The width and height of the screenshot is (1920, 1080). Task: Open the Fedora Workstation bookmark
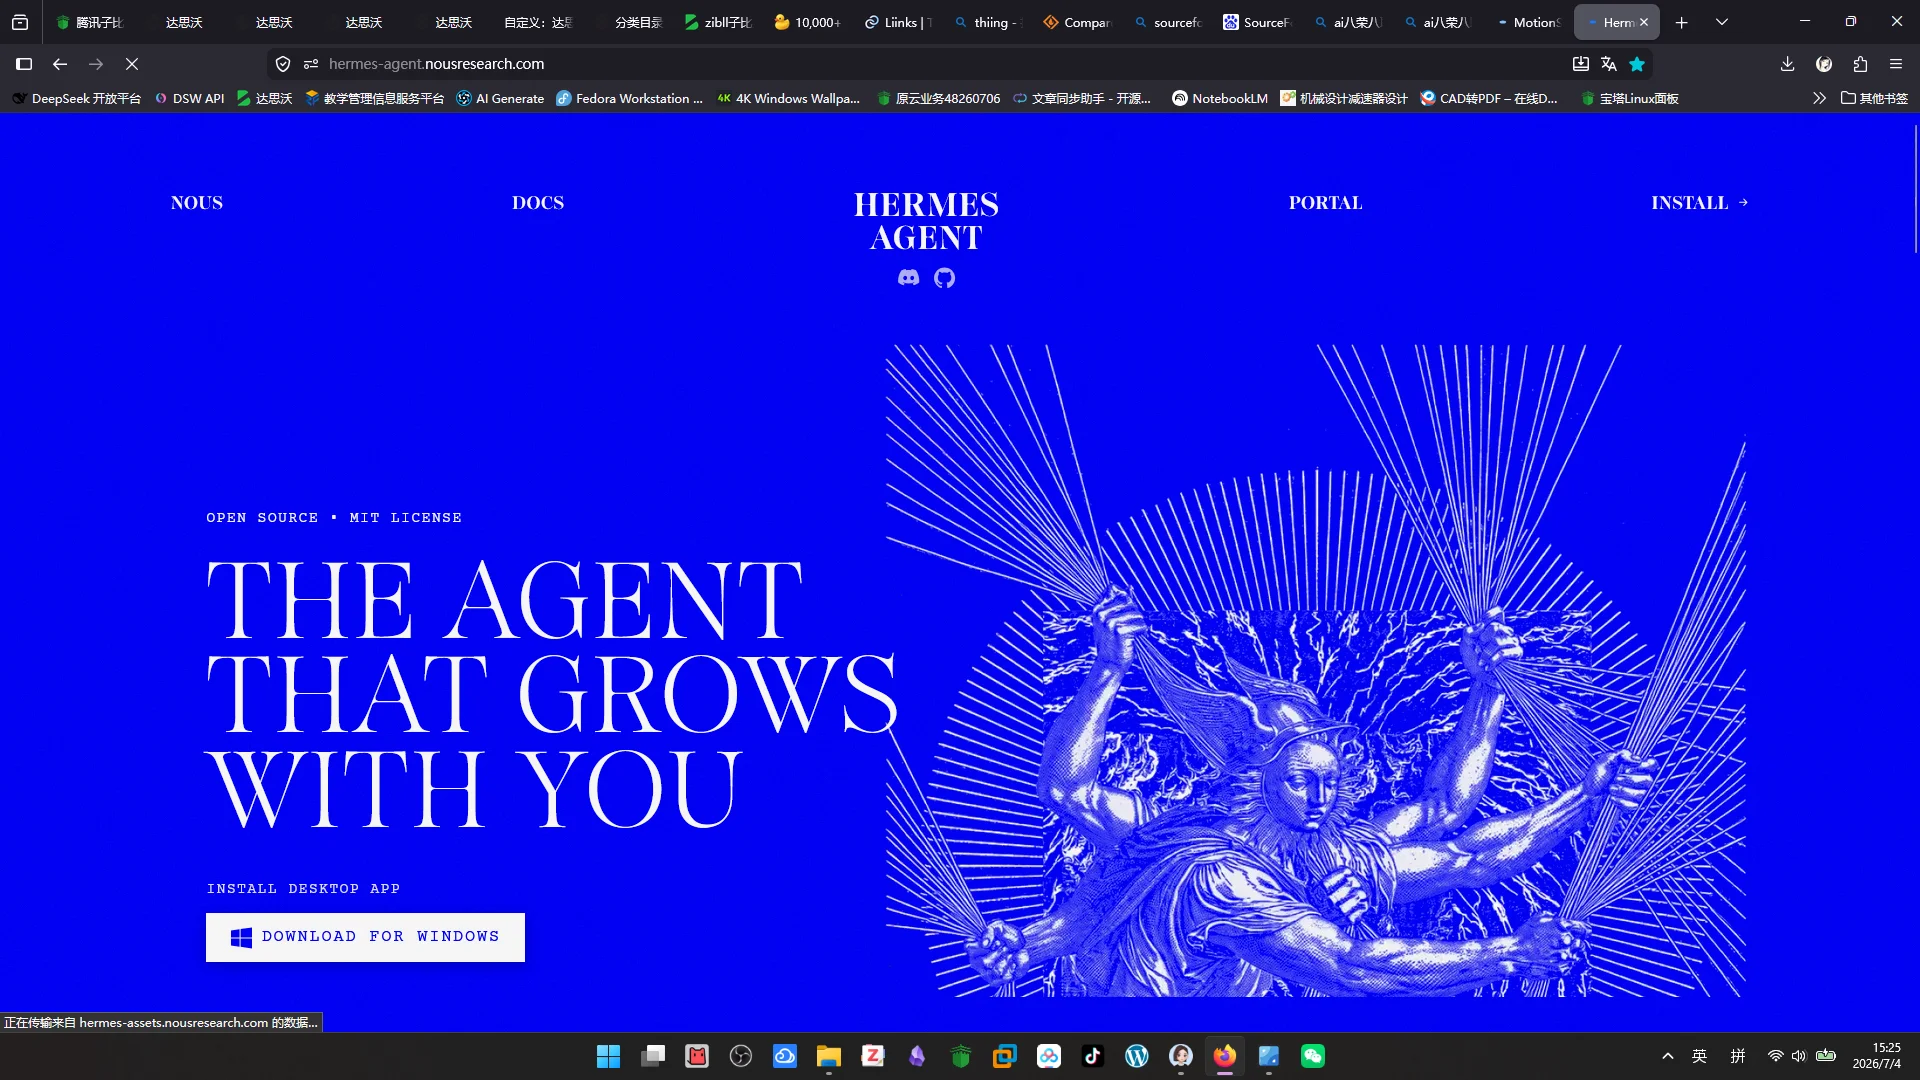pyautogui.click(x=630, y=98)
